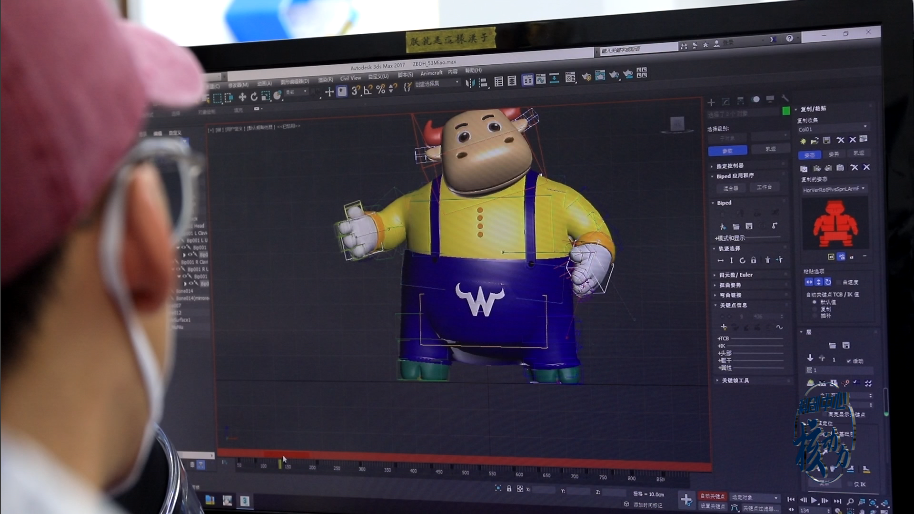Select the Scale transform tool
Image resolution: width=914 pixels, height=514 pixels.
[265, 96]
